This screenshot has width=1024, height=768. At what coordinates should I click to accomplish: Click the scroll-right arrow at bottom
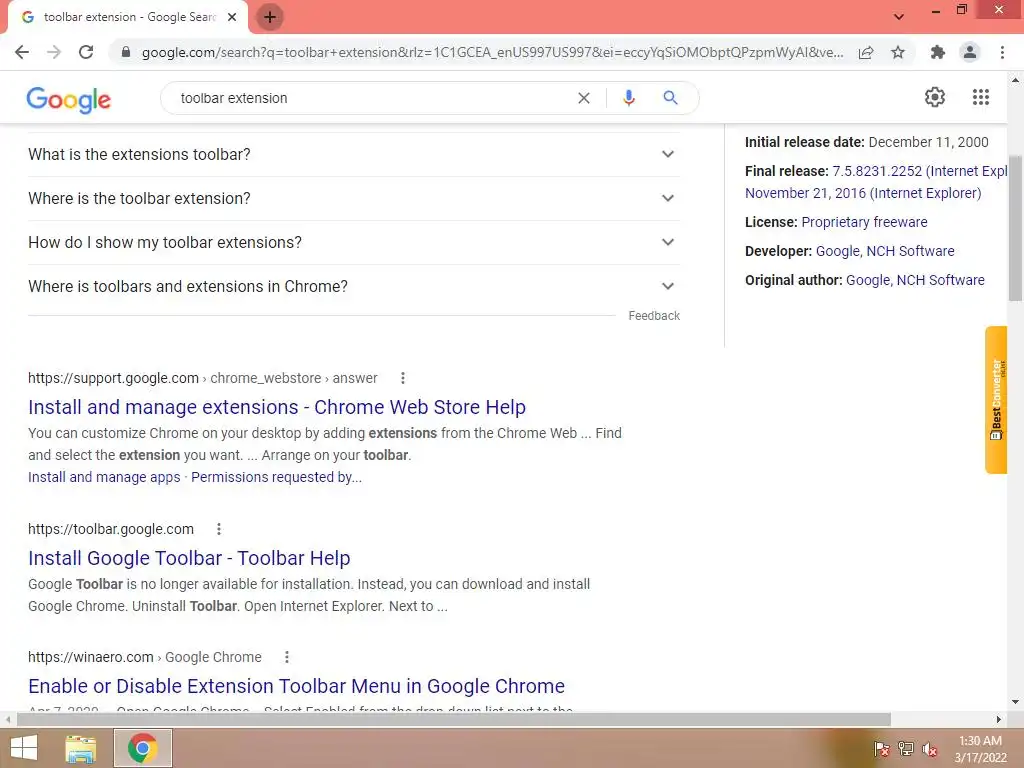click(999, 720)
